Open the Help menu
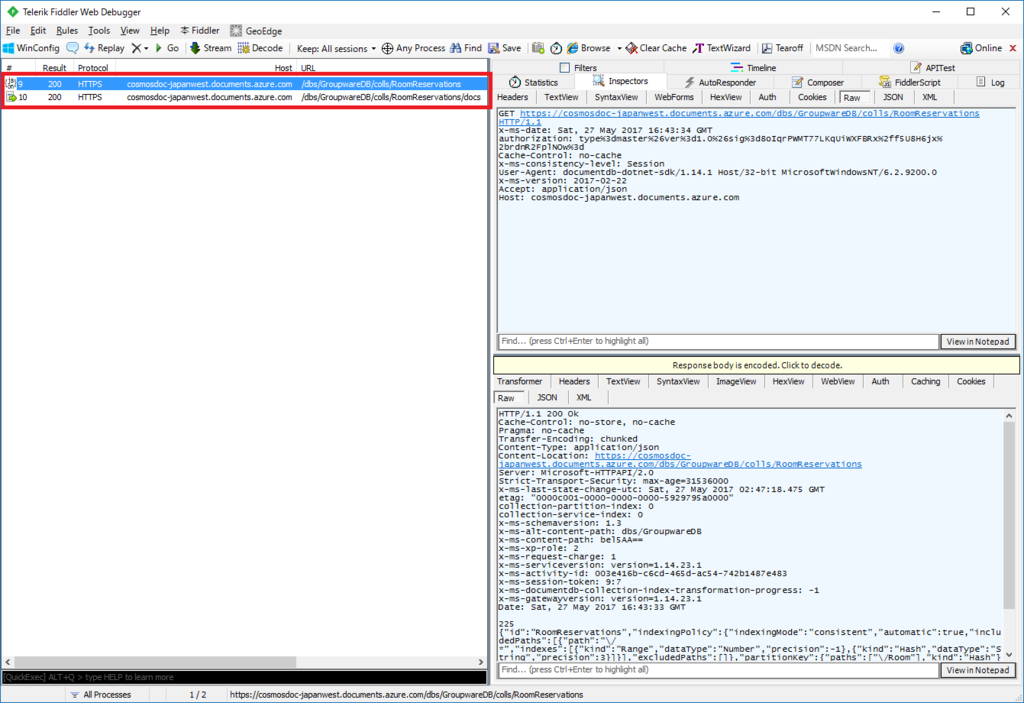 point(159,31)
